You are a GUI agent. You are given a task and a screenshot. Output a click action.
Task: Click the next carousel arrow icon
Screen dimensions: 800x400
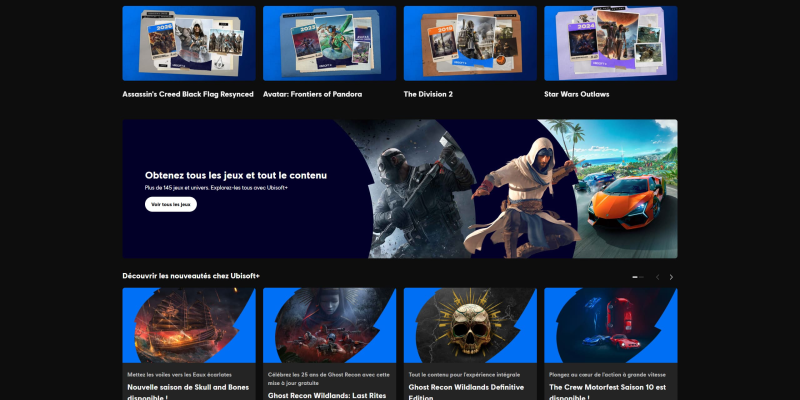[x=671, y=277]
